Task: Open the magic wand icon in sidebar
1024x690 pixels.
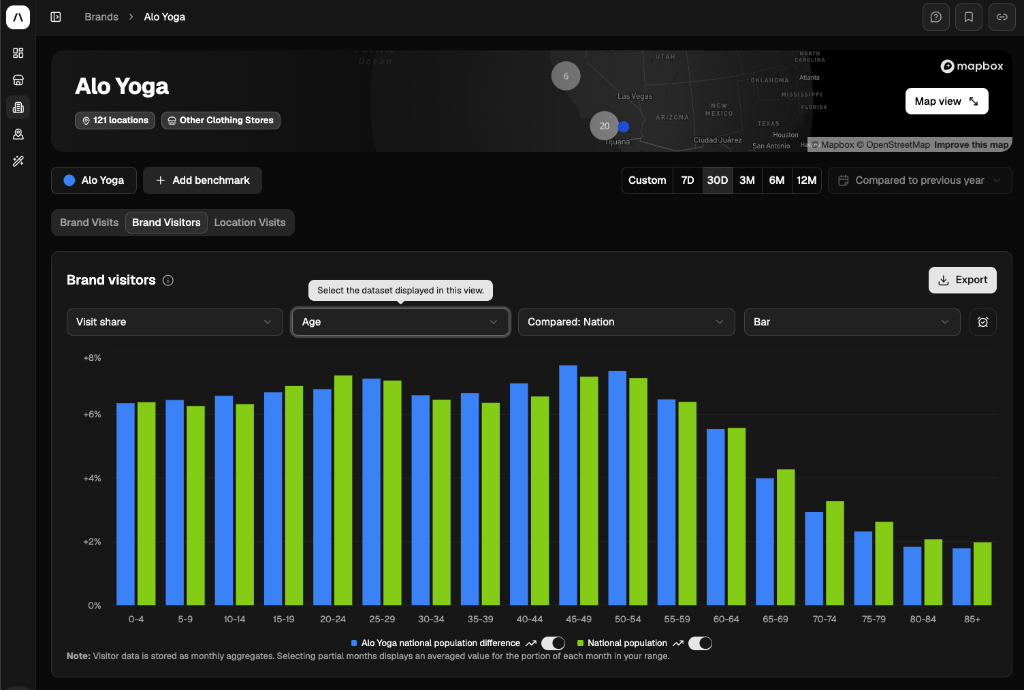Action: (x=18, y=161)
